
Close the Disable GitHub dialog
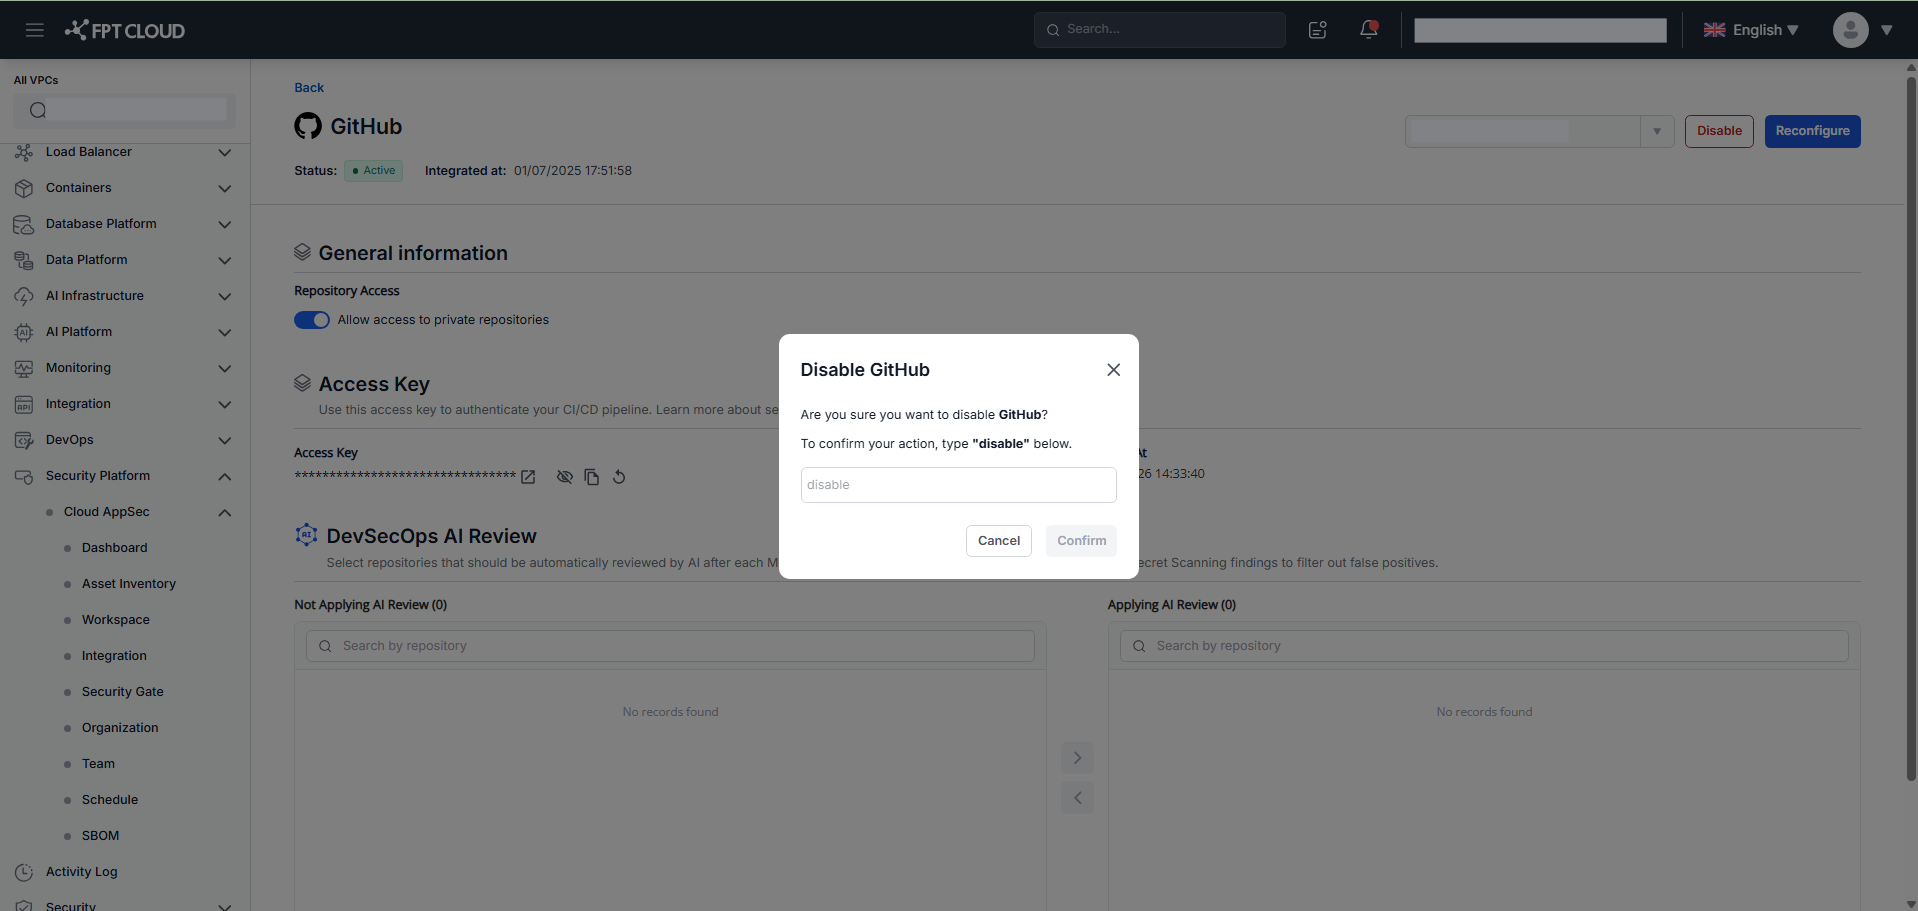pos(1113,370)
